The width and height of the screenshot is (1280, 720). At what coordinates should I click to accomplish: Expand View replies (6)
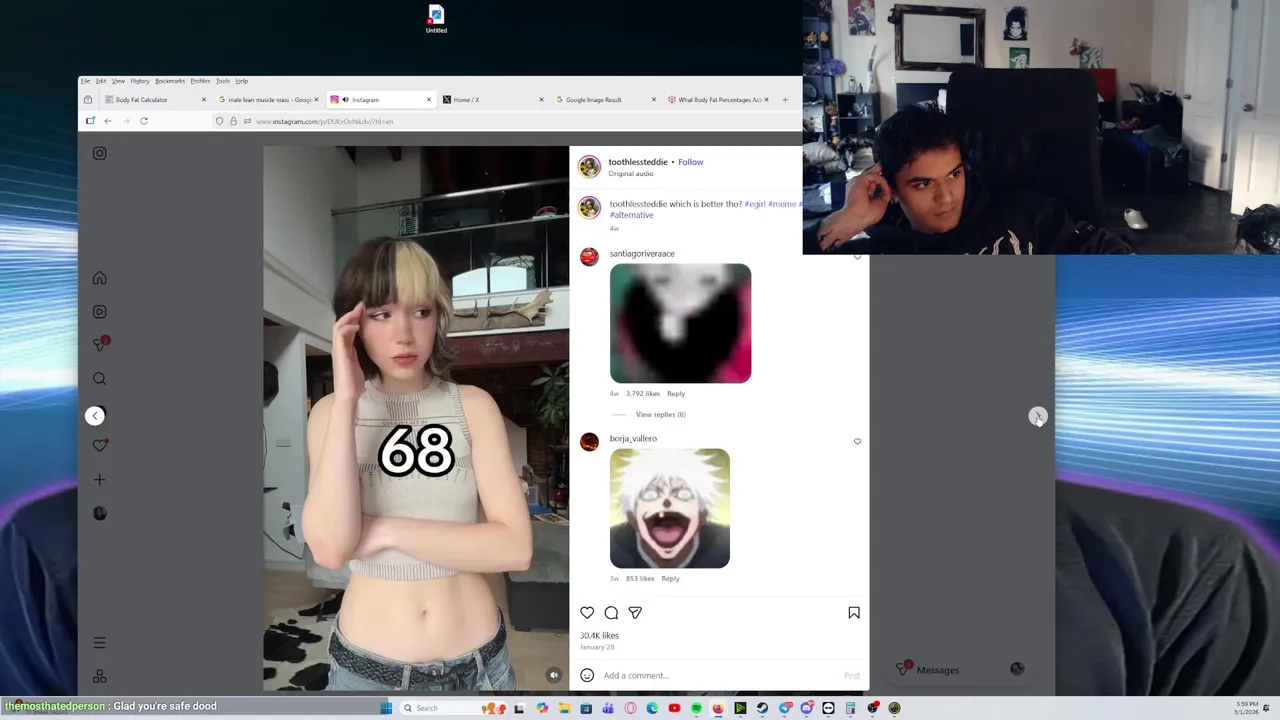point(660,414)
